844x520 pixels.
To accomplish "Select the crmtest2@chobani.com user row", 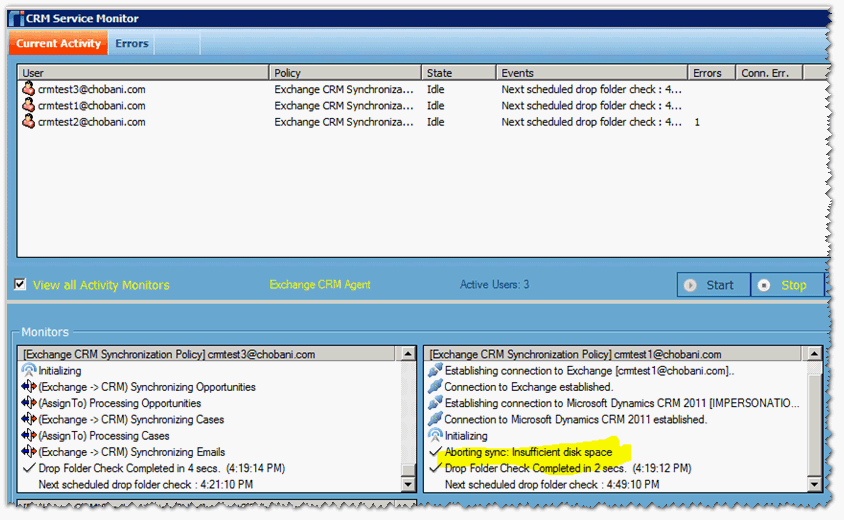I will (x=423, y=122).
